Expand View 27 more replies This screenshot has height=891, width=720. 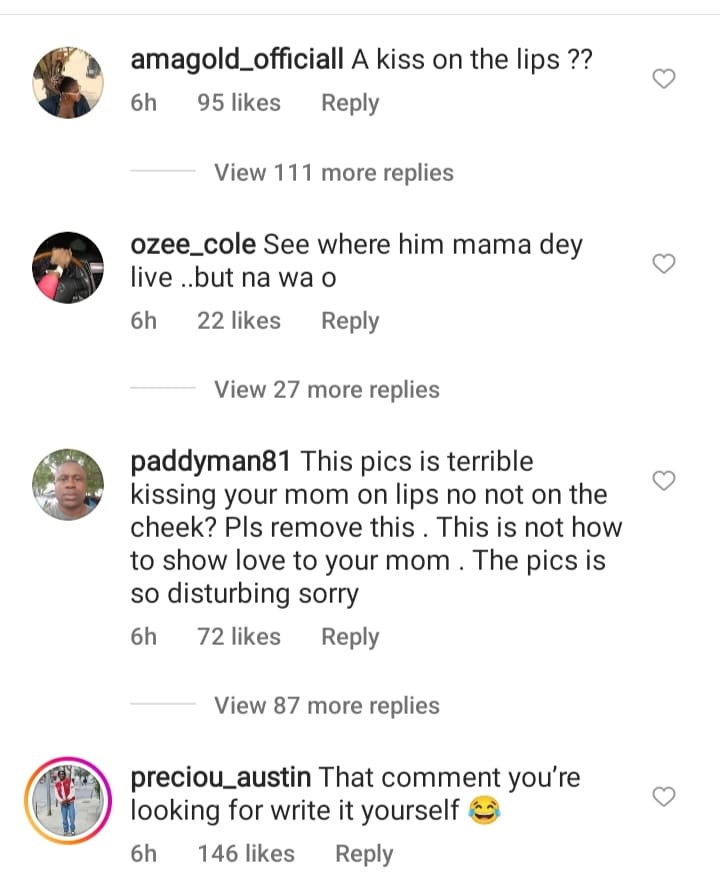pos(326,390)
